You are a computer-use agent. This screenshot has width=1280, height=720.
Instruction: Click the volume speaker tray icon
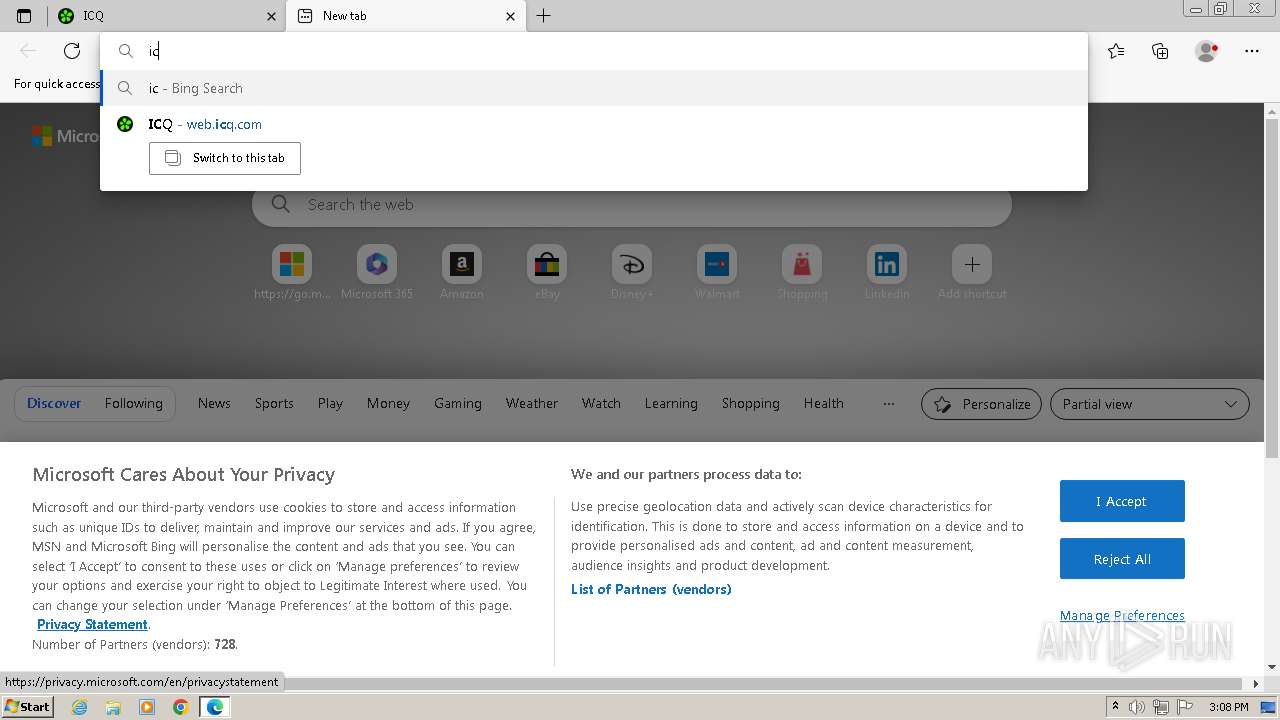pos(1137,707)
